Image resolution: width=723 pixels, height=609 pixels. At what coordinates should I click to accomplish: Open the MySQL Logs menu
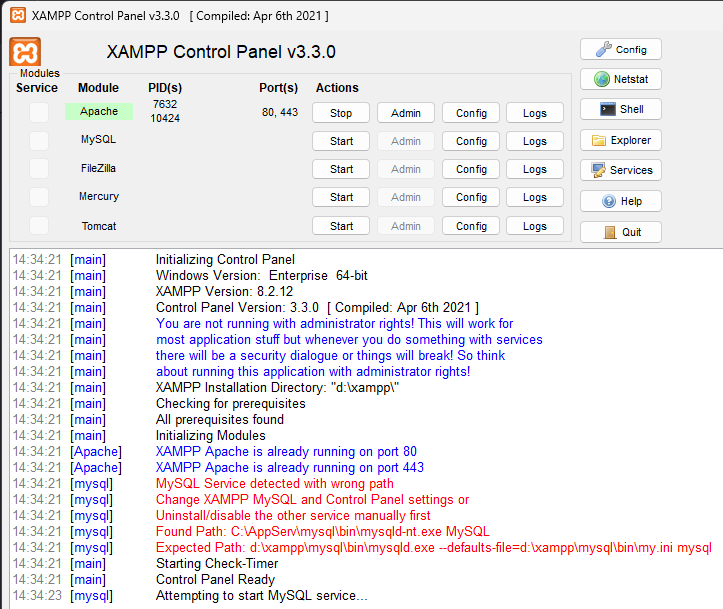(535, 141)
